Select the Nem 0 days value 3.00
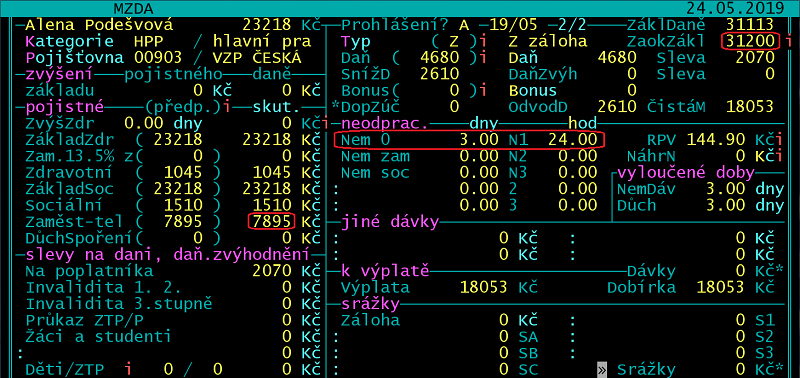The image size is (800, 378). tap(479, 140)
